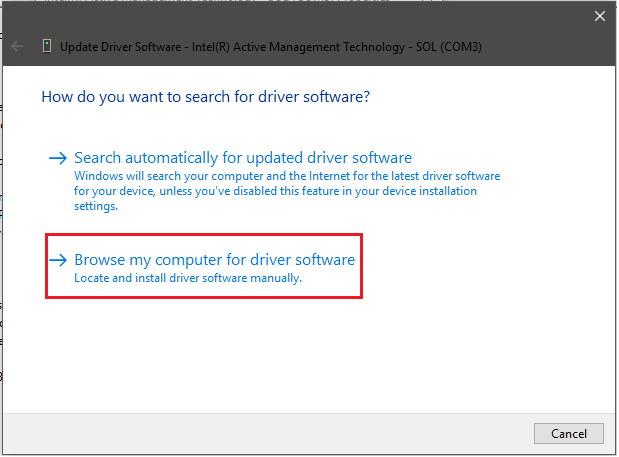Choose Search automatically for updated driver software

pyautogui.click(x=243, y=158)
